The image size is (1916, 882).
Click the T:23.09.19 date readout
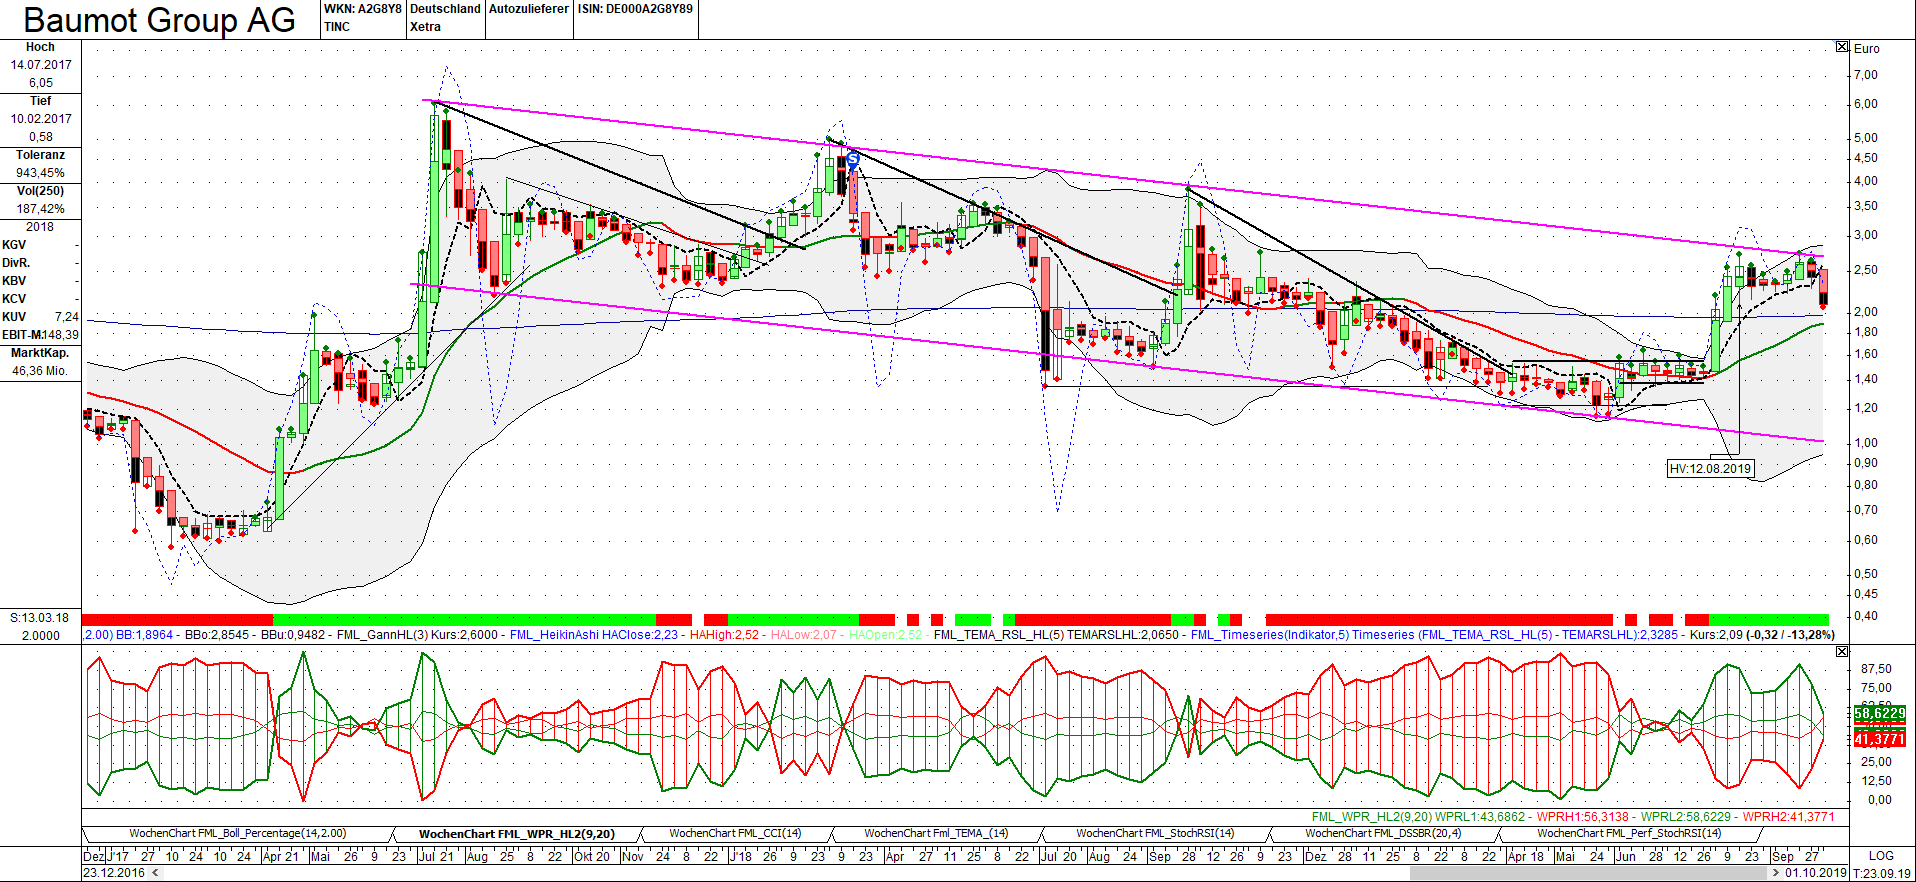tap(1883, 873)
